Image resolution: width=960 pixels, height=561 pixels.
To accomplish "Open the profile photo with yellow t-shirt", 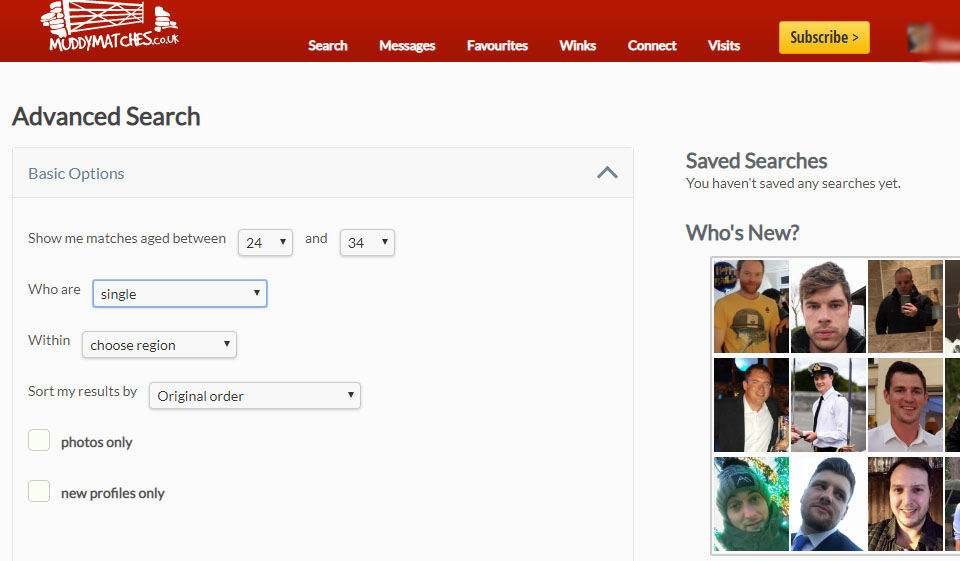I will (x=751, y=306).
